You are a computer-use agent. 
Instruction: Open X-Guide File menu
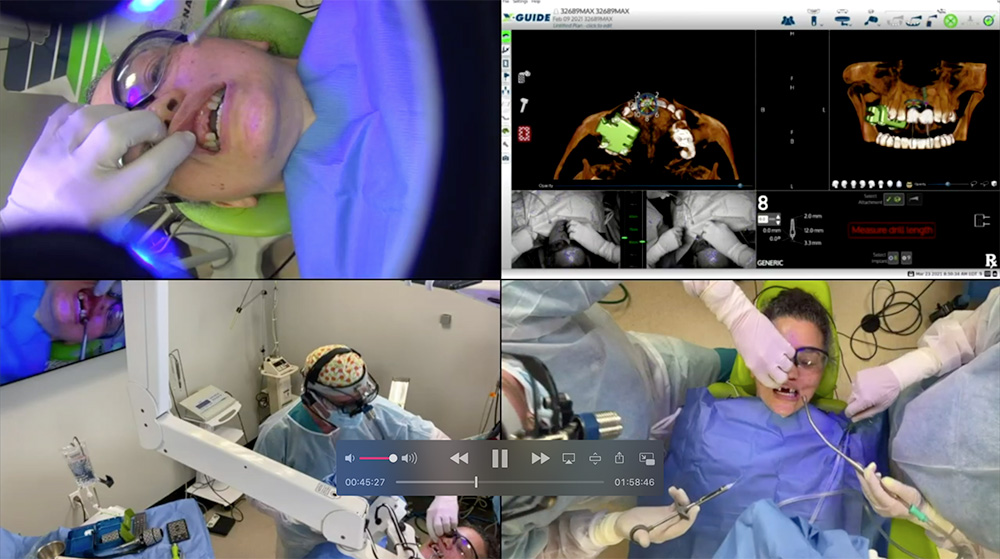click(506, 2)
